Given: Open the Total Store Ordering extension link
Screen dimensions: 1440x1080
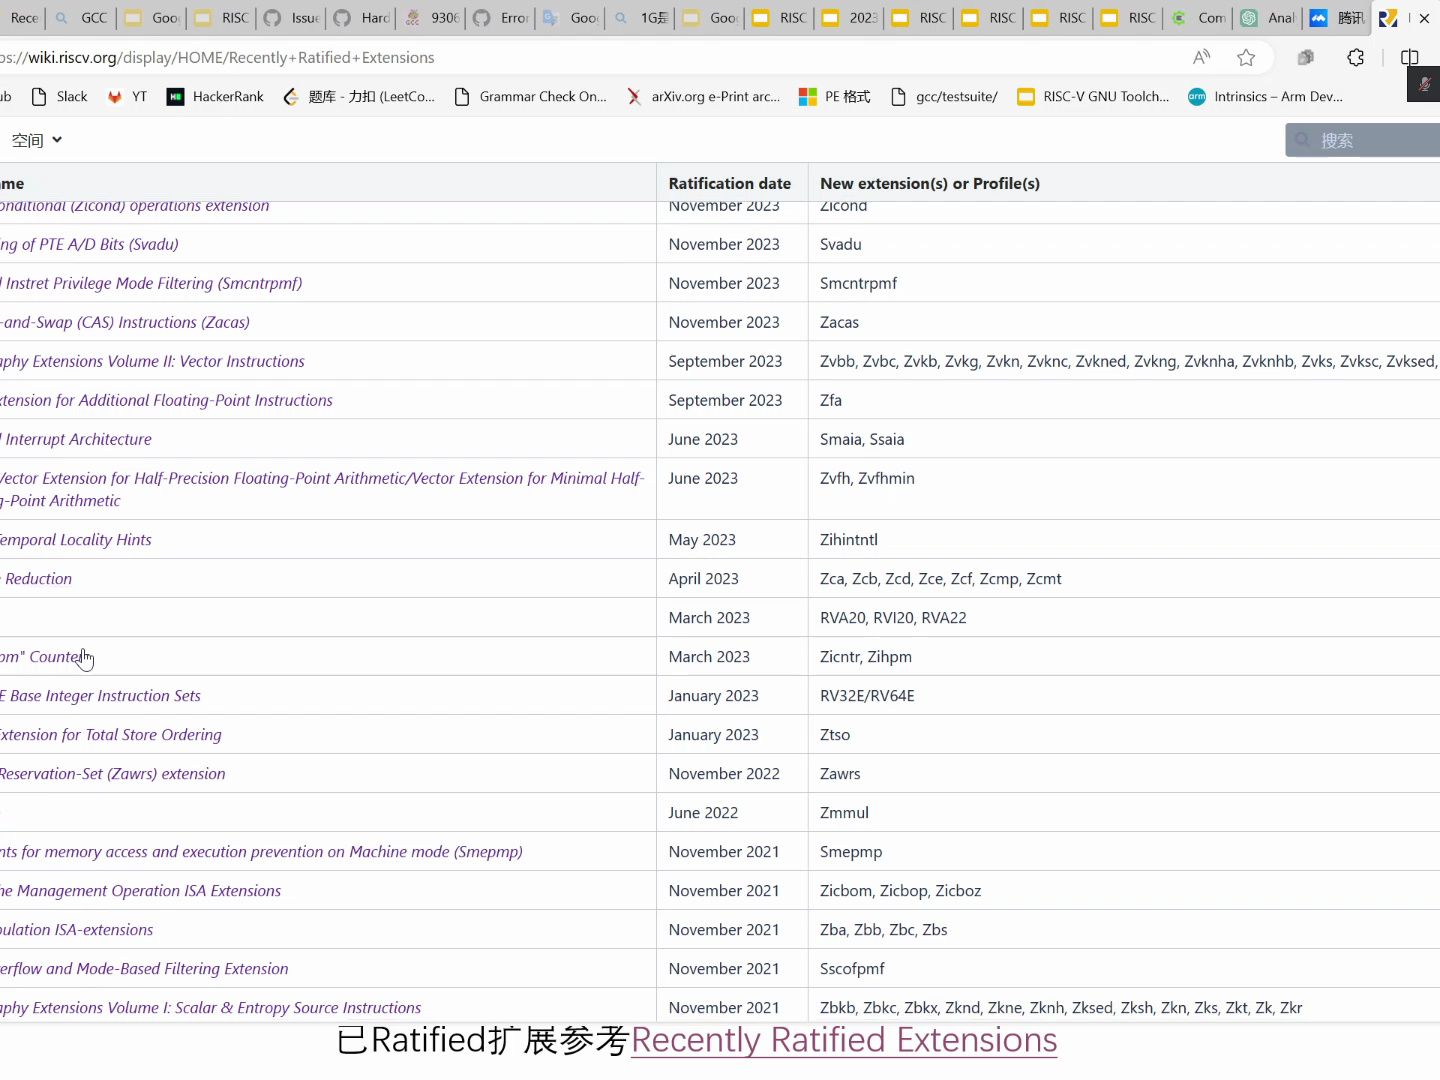Looking at the screenshot, I should click(x=111, y=734).
